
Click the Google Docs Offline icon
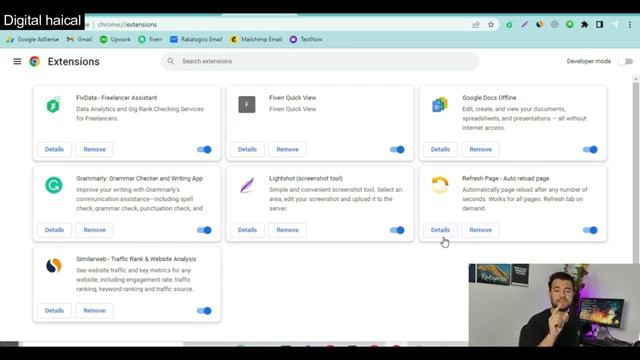[440, 104]
